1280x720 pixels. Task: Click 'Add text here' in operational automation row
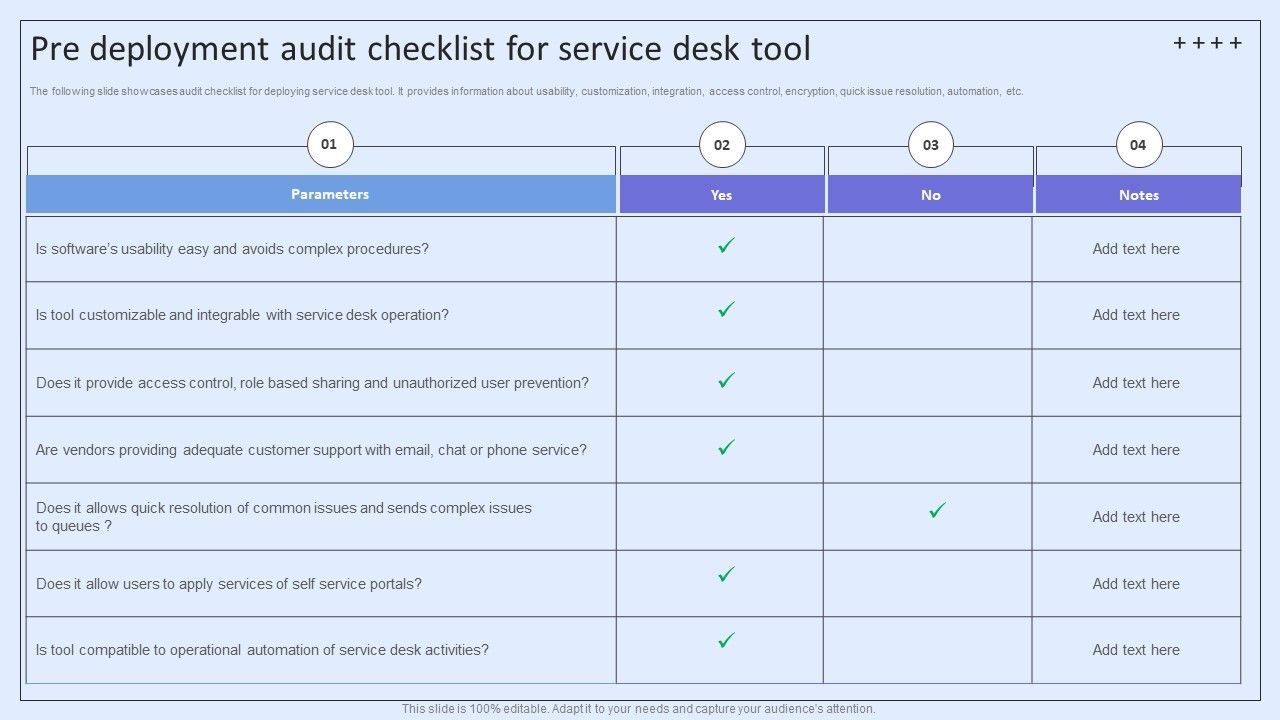click(x=1136, y=650)
